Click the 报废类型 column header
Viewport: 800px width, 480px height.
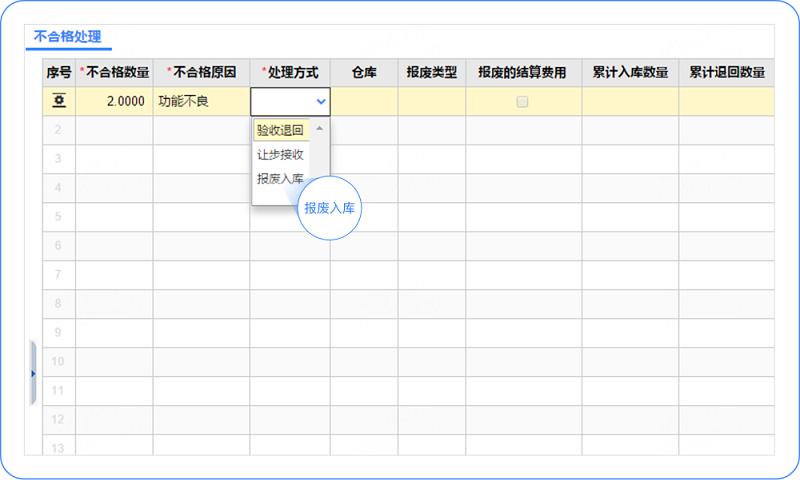click(432, 72)
